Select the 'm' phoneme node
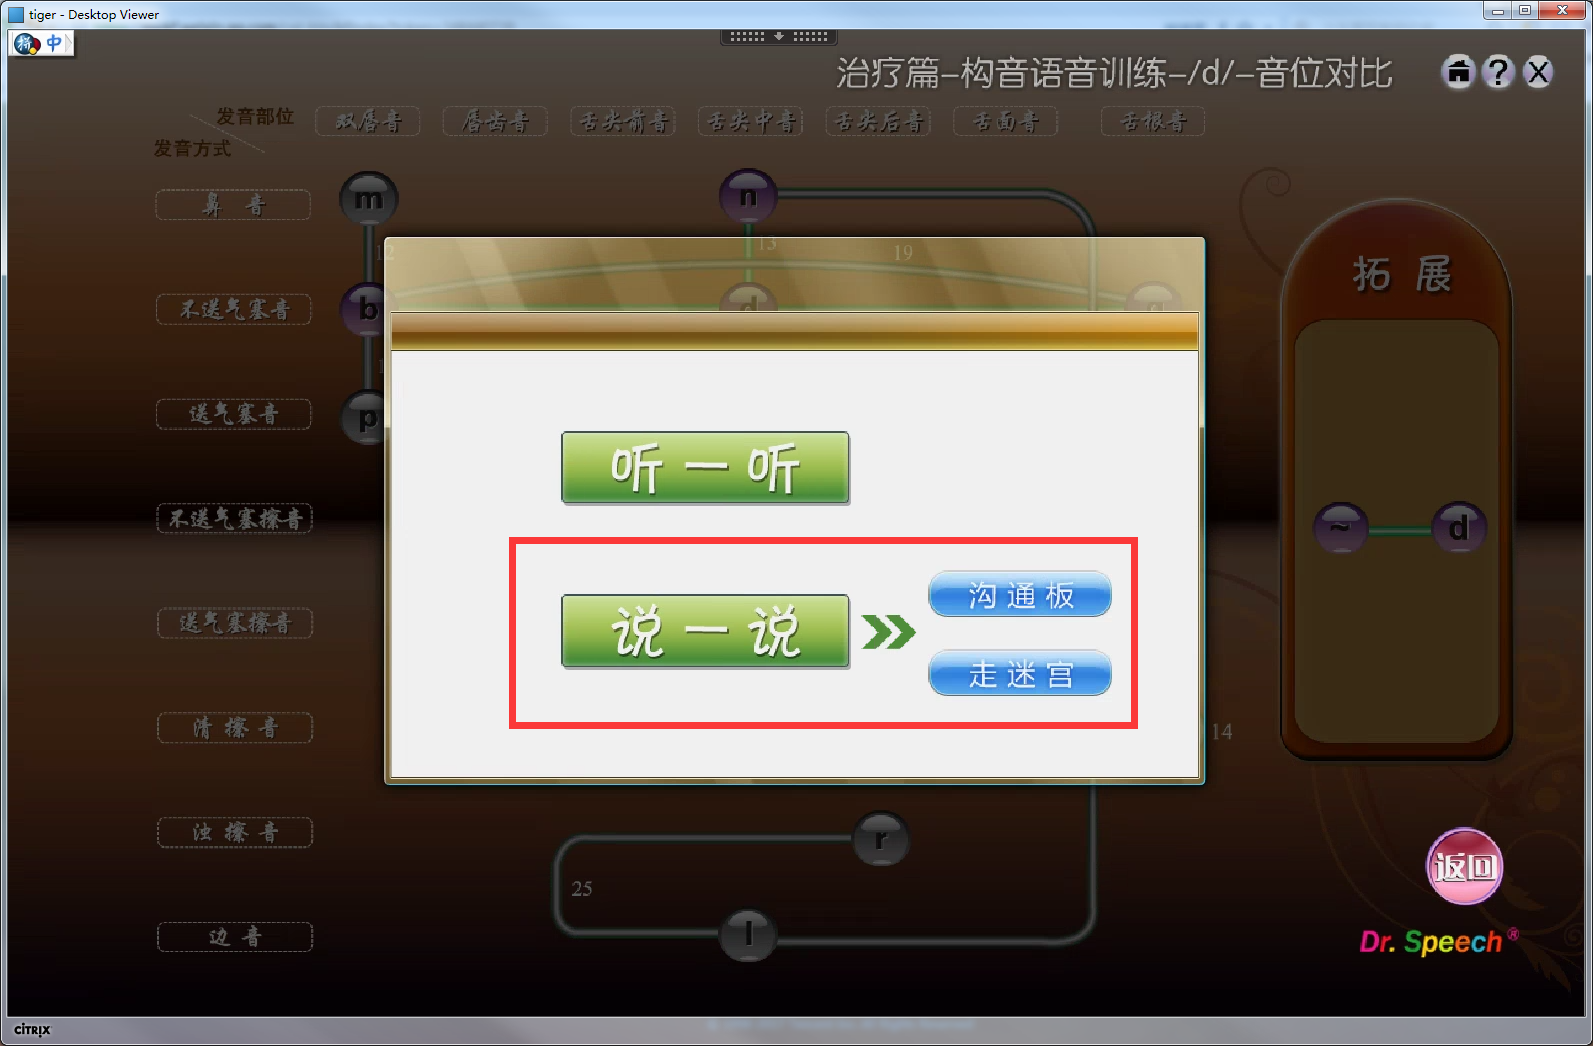The image size is (1593, 1046). coord(369,199)
